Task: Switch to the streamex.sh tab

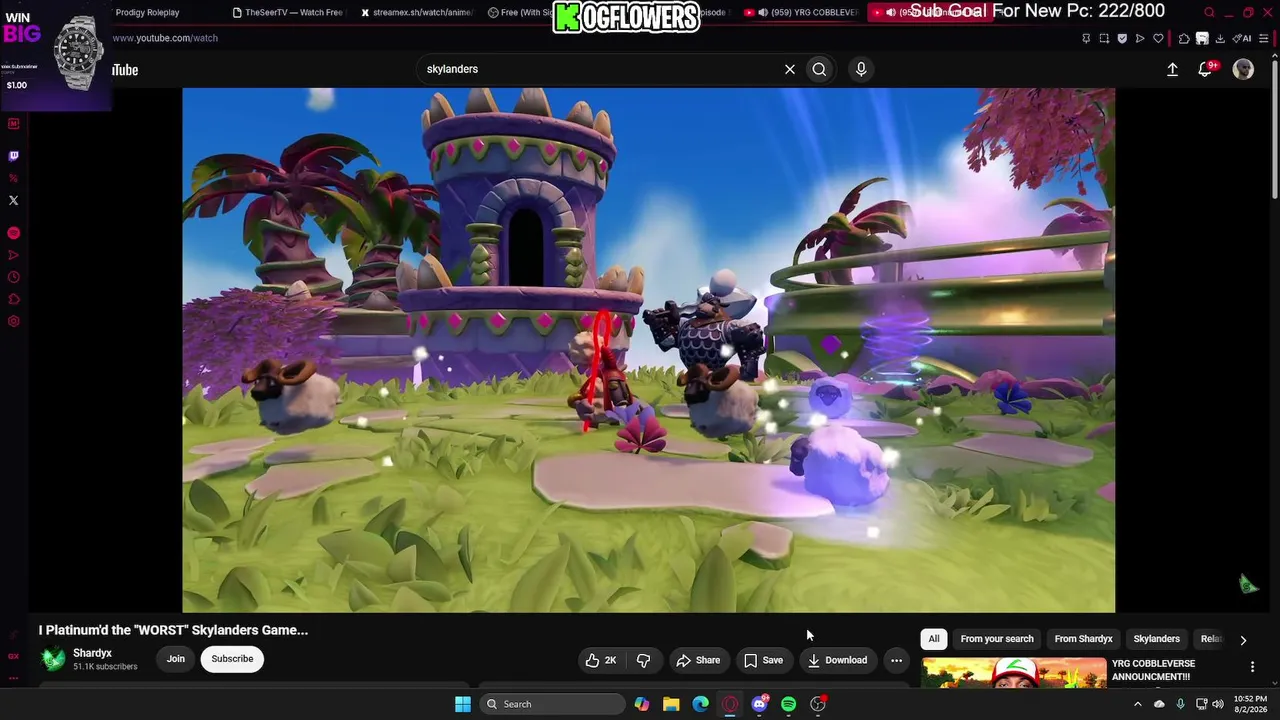Action: (415, 13)
